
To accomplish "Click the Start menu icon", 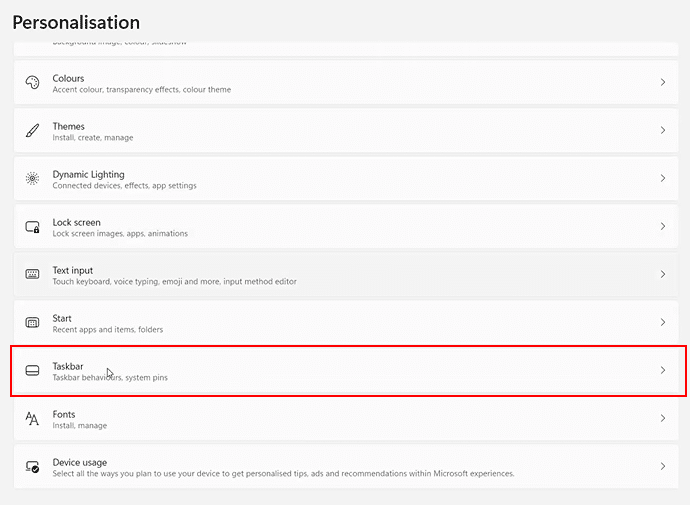I will 32,323.
